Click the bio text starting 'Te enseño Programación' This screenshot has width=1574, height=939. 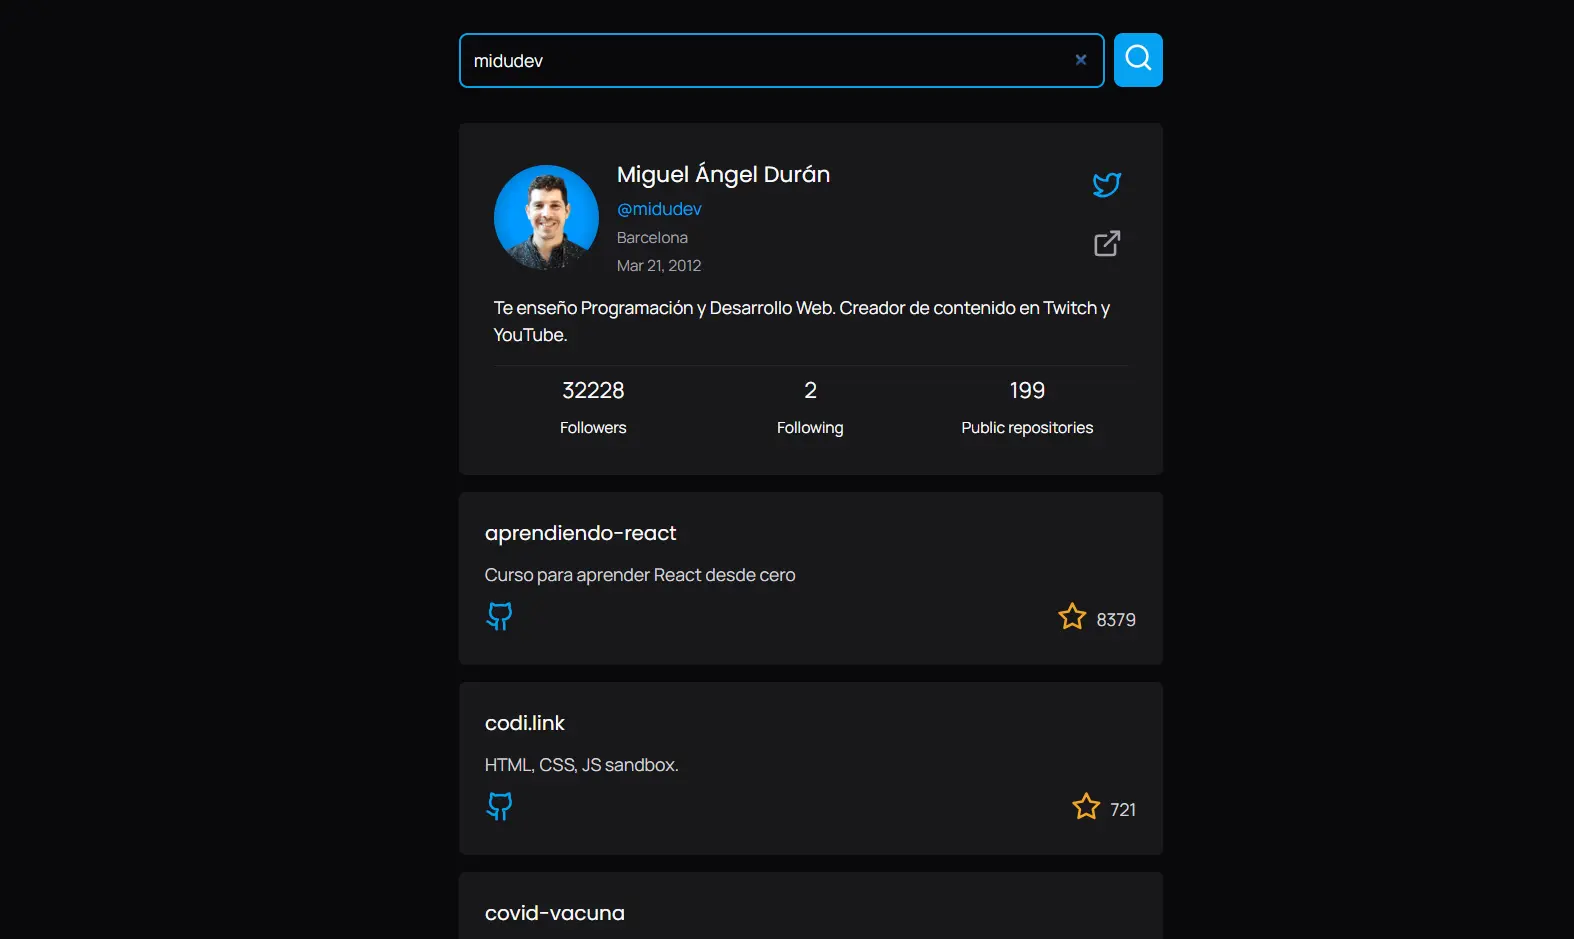(x=802, y=321)
